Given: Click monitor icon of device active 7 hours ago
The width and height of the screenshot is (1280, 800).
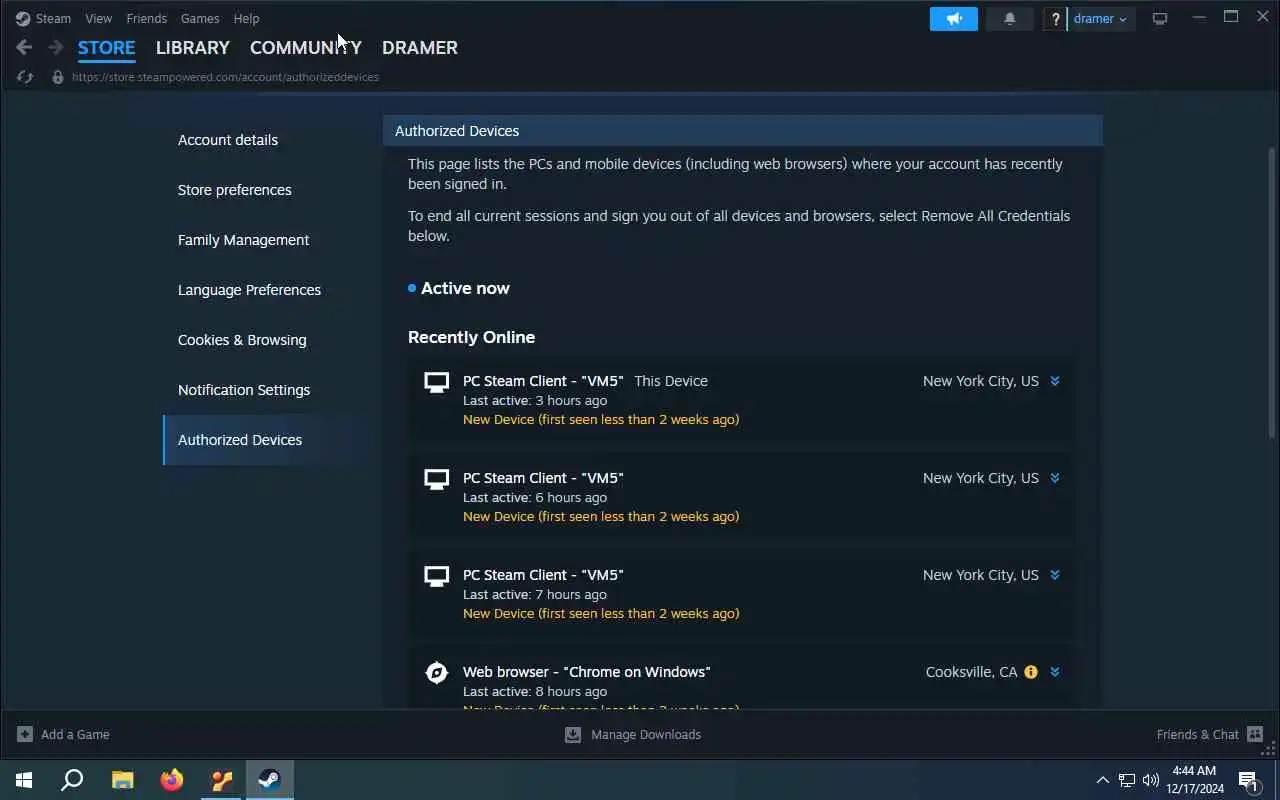Looking at the screenshot, I should pyautogui.click(x=437, y=576).
